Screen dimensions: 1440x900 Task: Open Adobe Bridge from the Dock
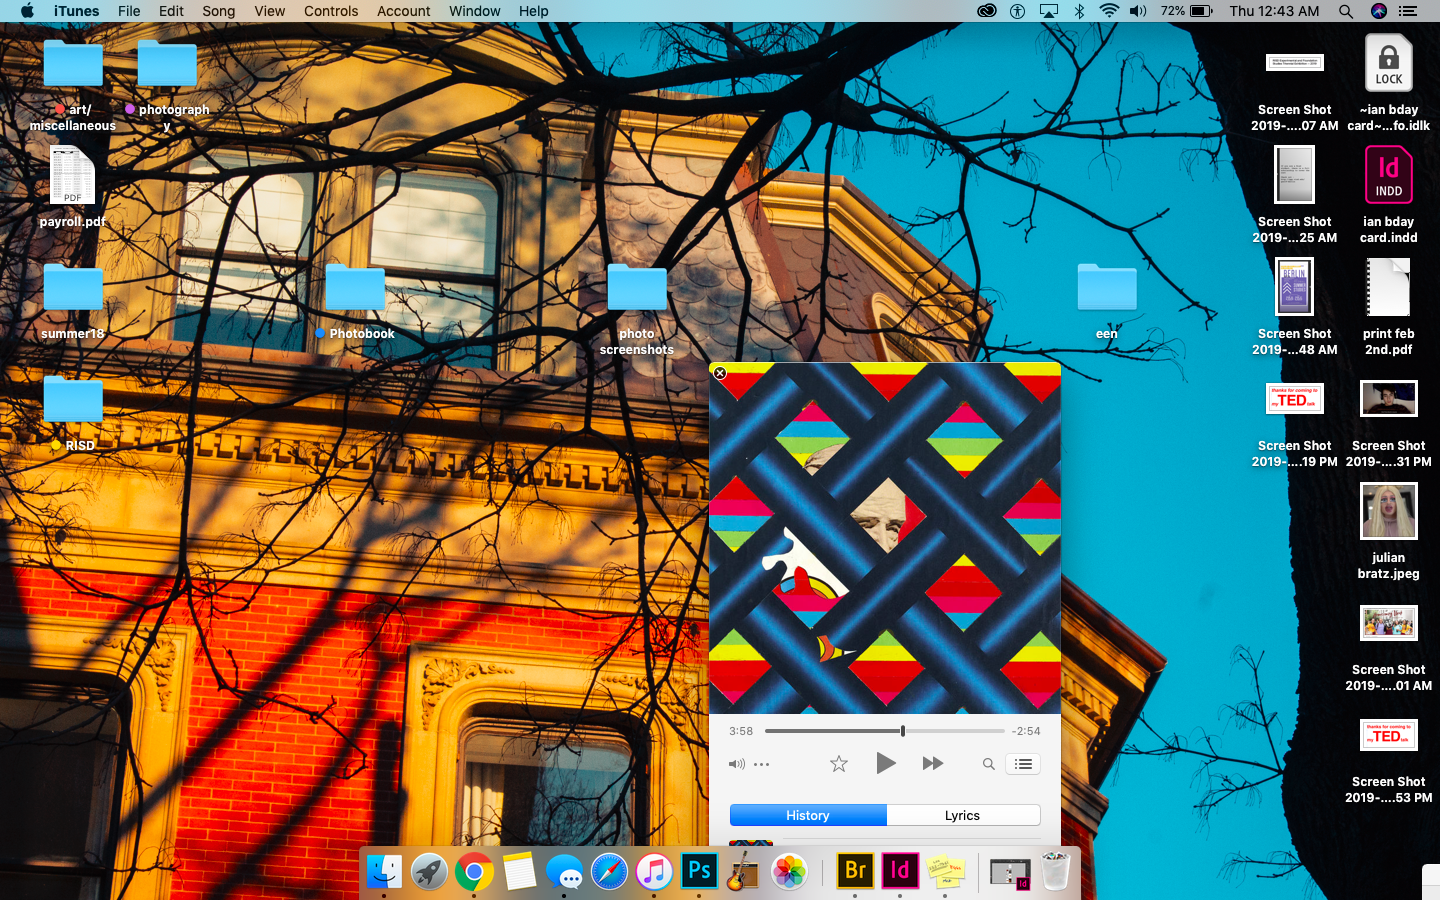coord(855,871)
